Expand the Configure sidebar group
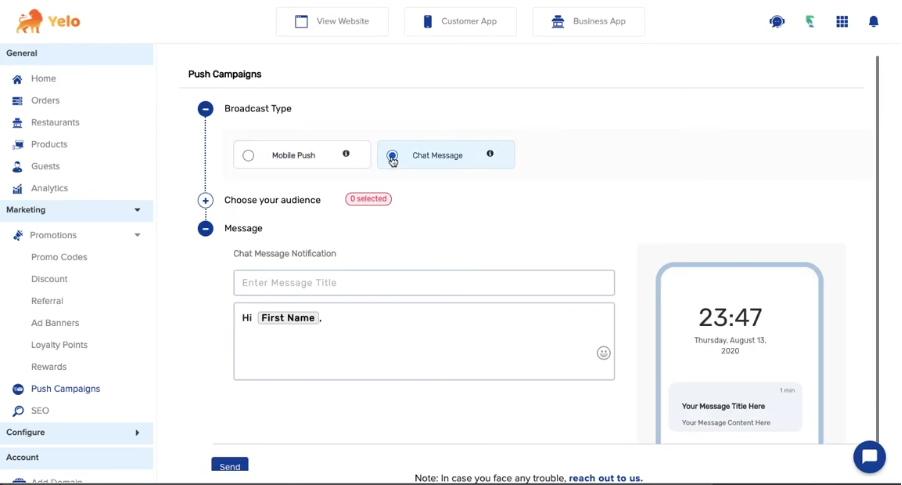 click(137, 433)
